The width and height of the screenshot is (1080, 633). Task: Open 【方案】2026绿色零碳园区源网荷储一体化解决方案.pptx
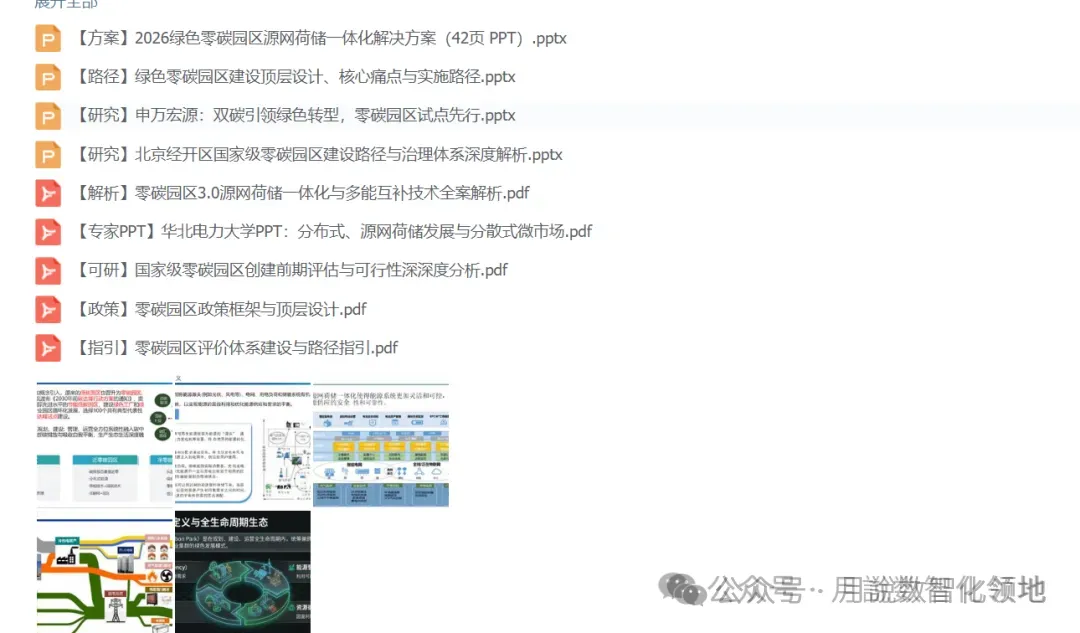(x=320, y=38)
